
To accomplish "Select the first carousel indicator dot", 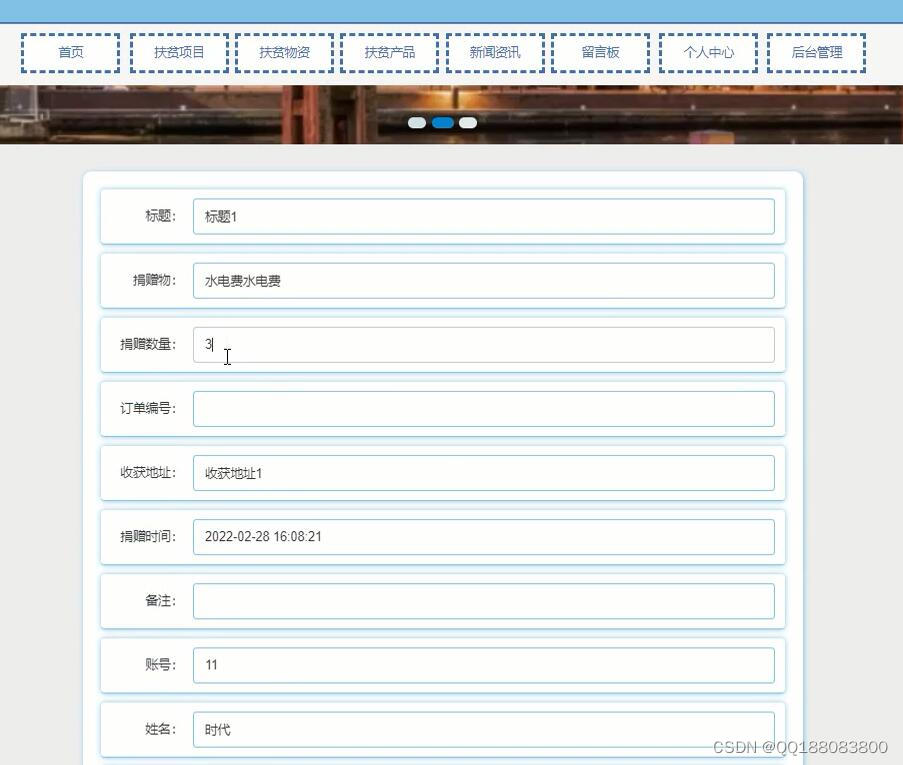I will tap(417, 122).
